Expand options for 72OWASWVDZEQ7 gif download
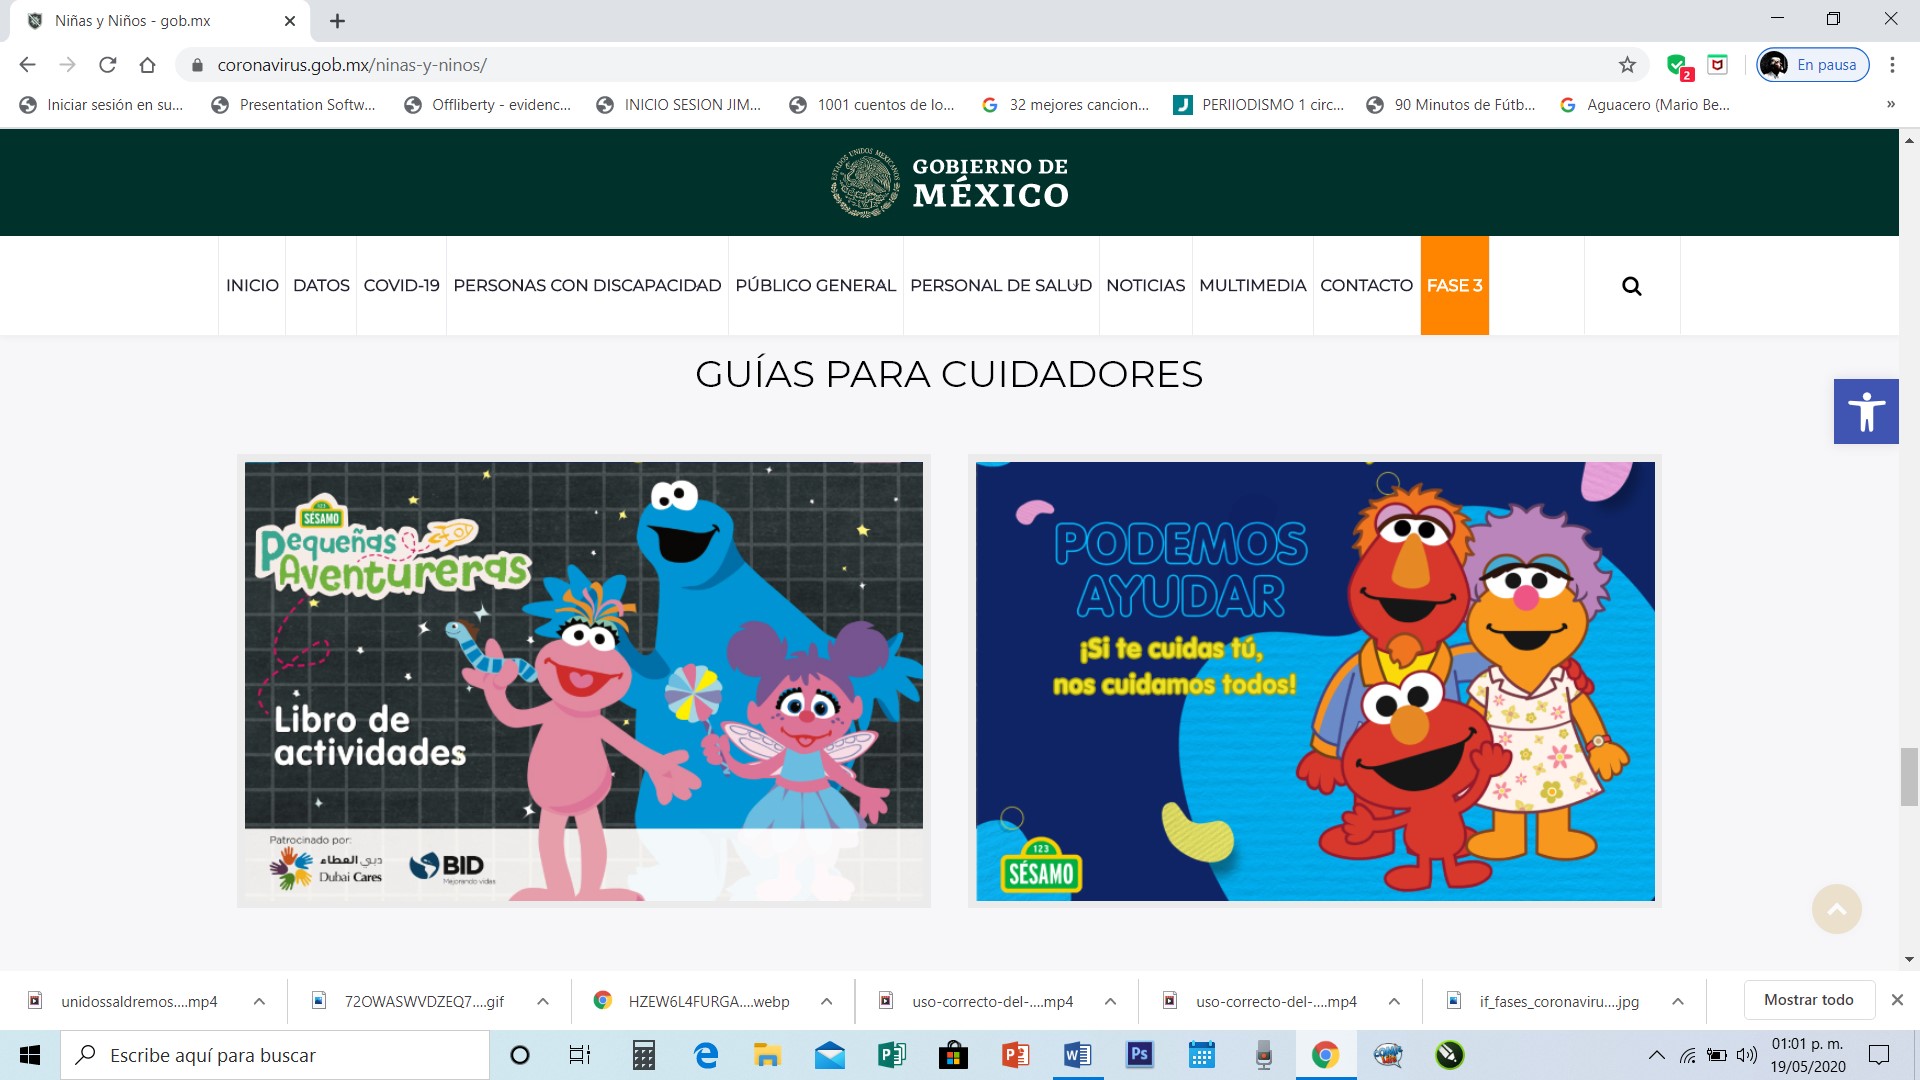Screen dimensions: 1920x1080 [543, 1001]
